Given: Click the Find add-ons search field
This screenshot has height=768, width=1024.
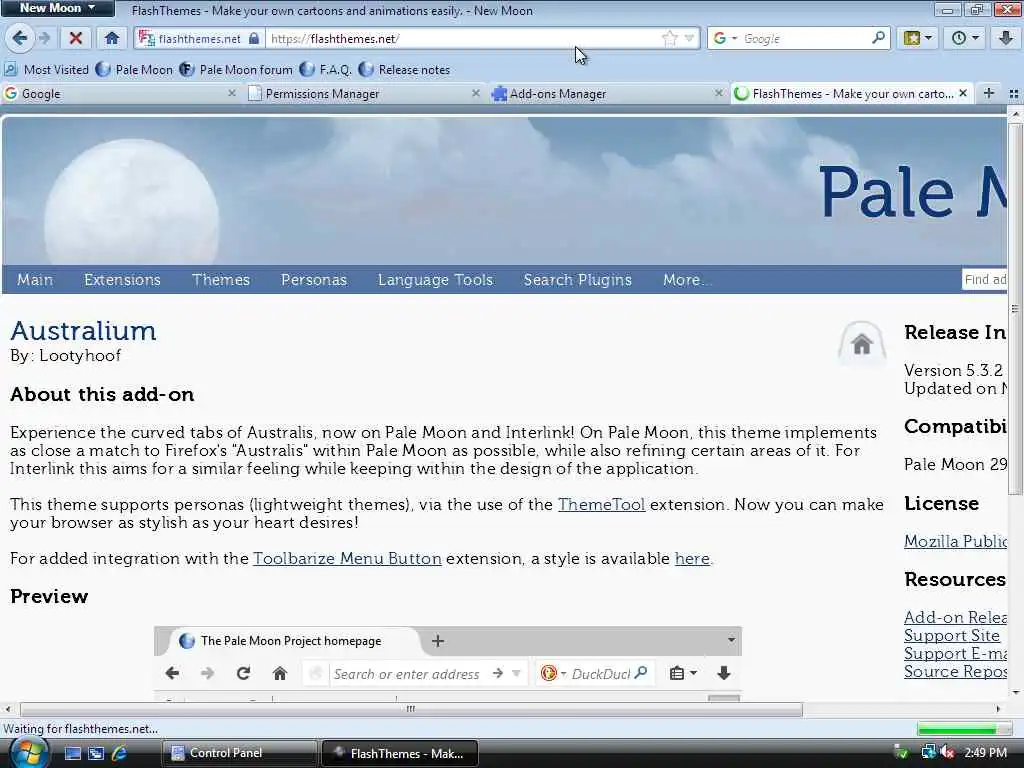Looking at the screenshot, I should click(984, 280).
